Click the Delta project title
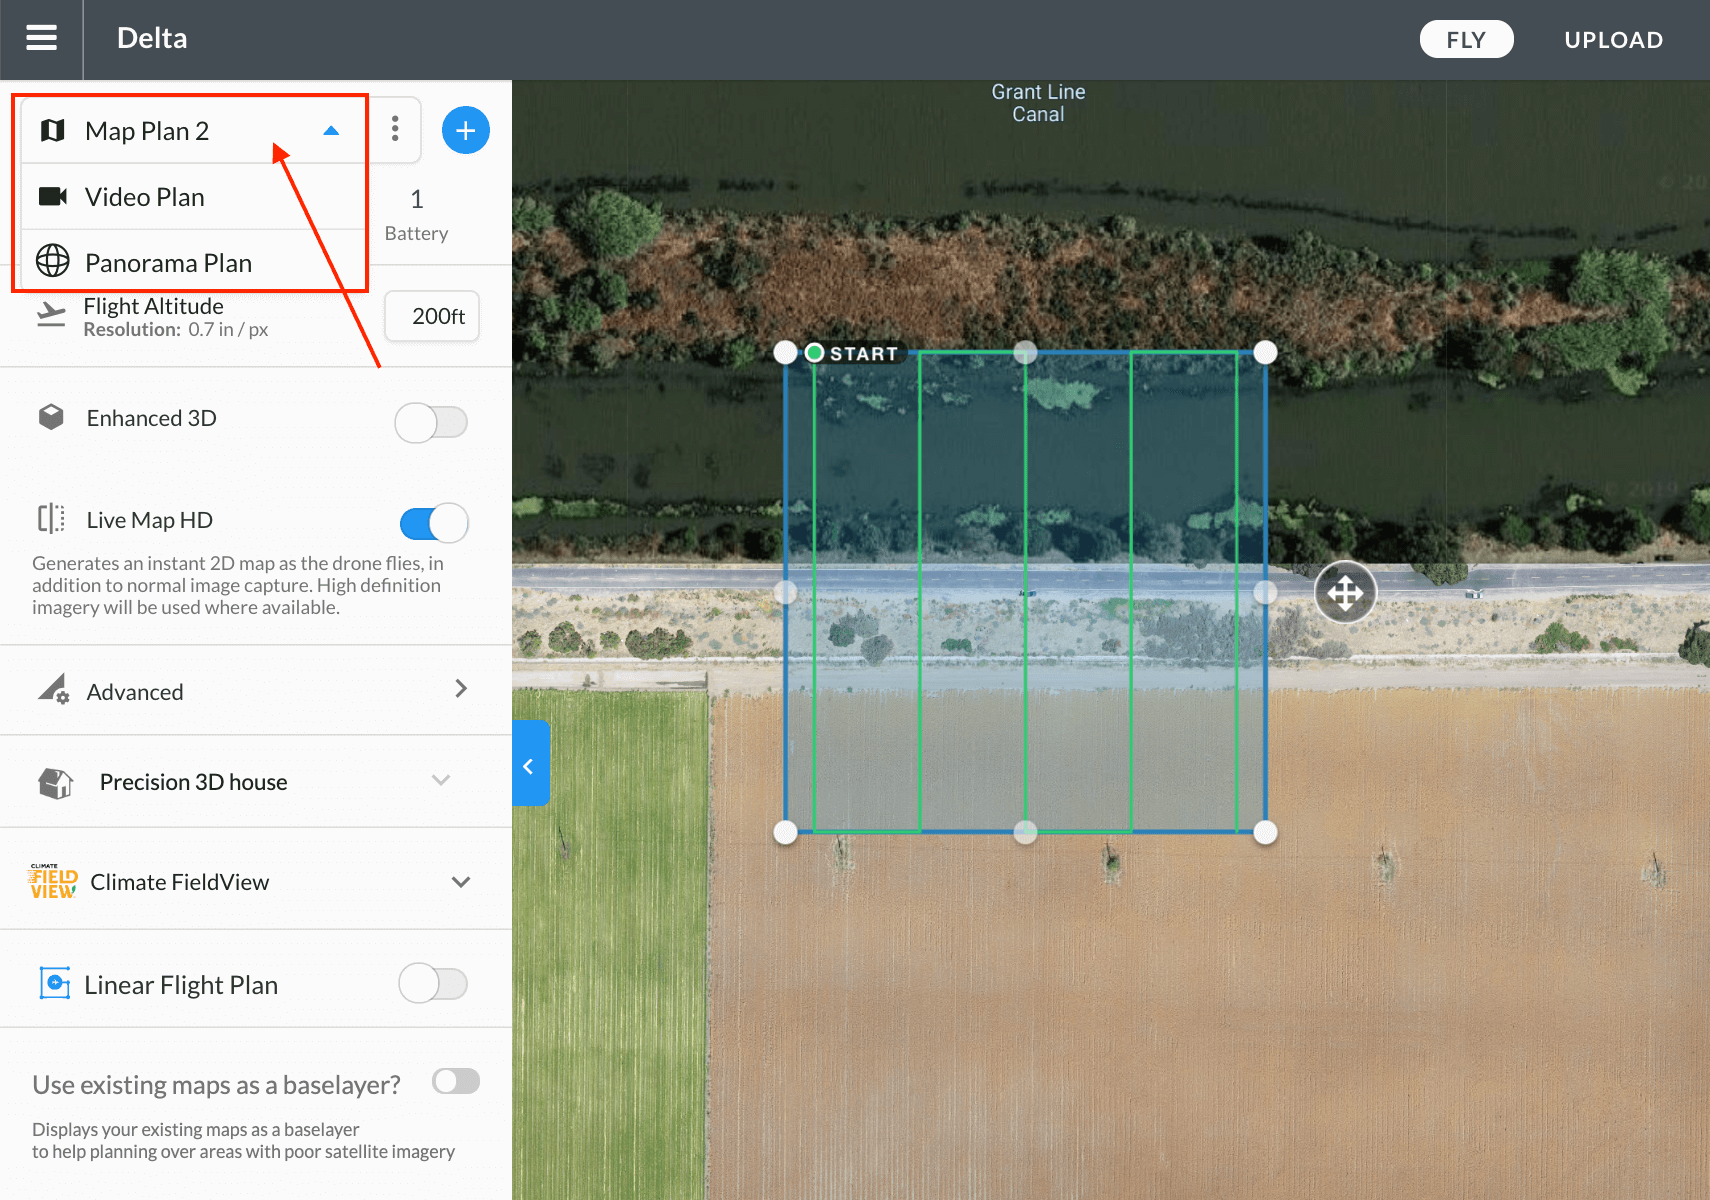 click(152, 38)
